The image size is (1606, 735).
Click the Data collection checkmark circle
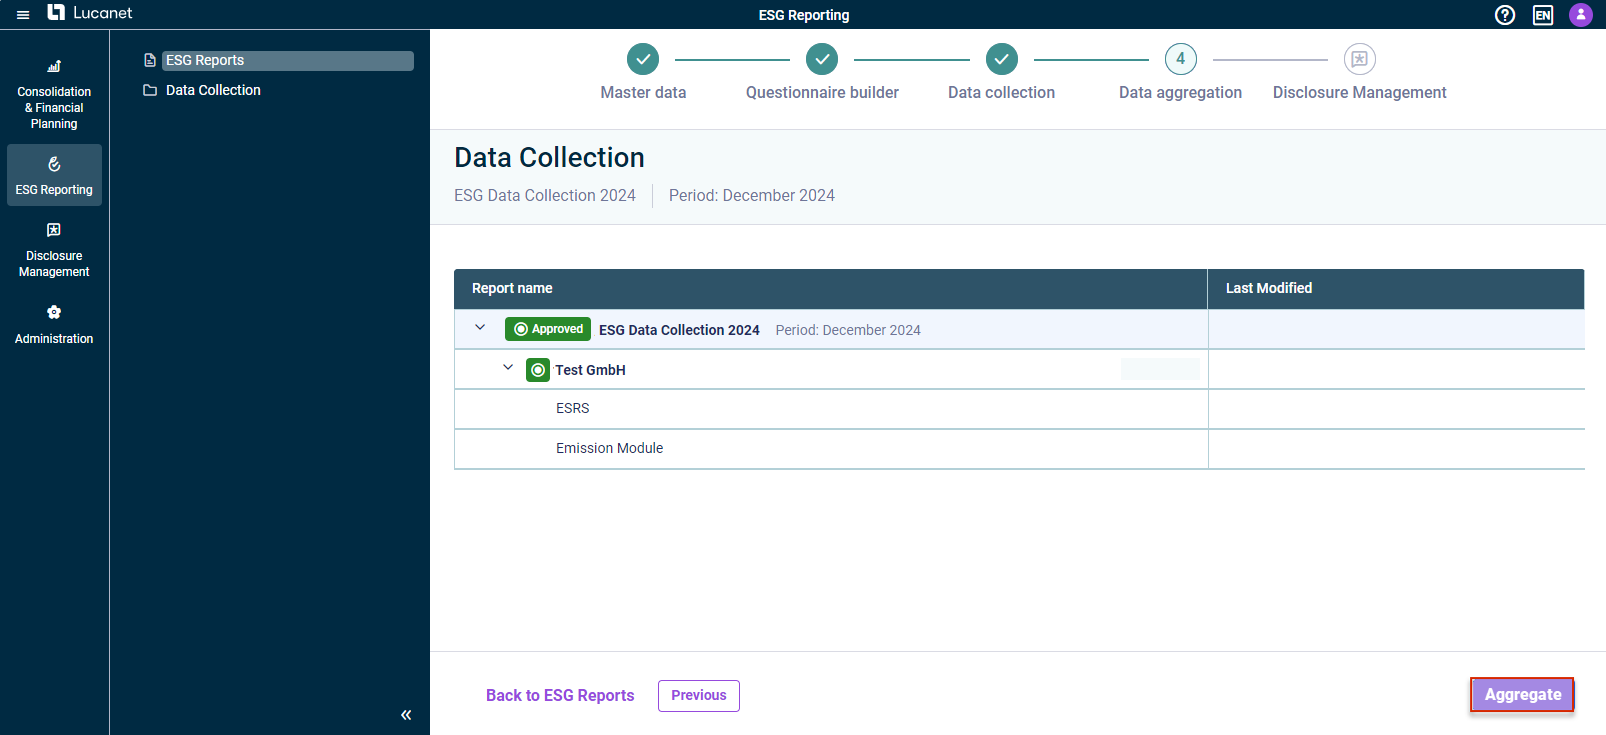[1001, 59]
